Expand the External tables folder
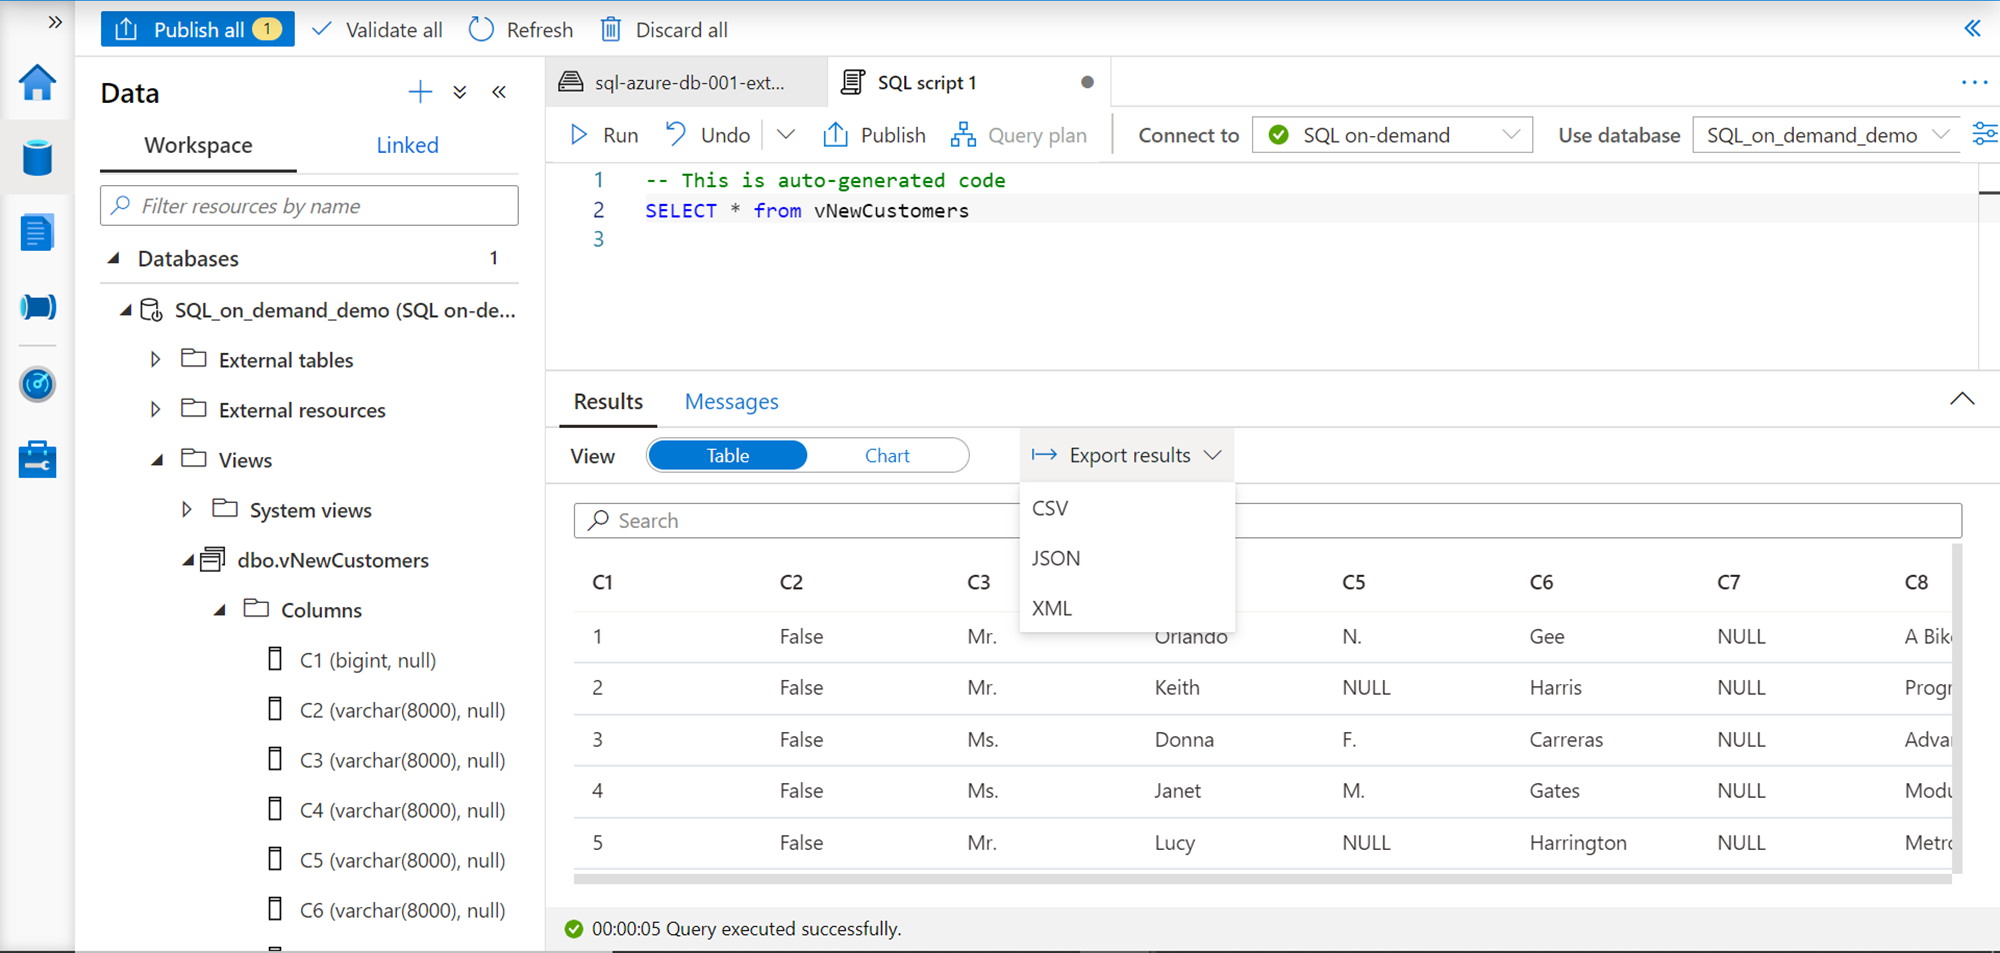 pos(156,360)
